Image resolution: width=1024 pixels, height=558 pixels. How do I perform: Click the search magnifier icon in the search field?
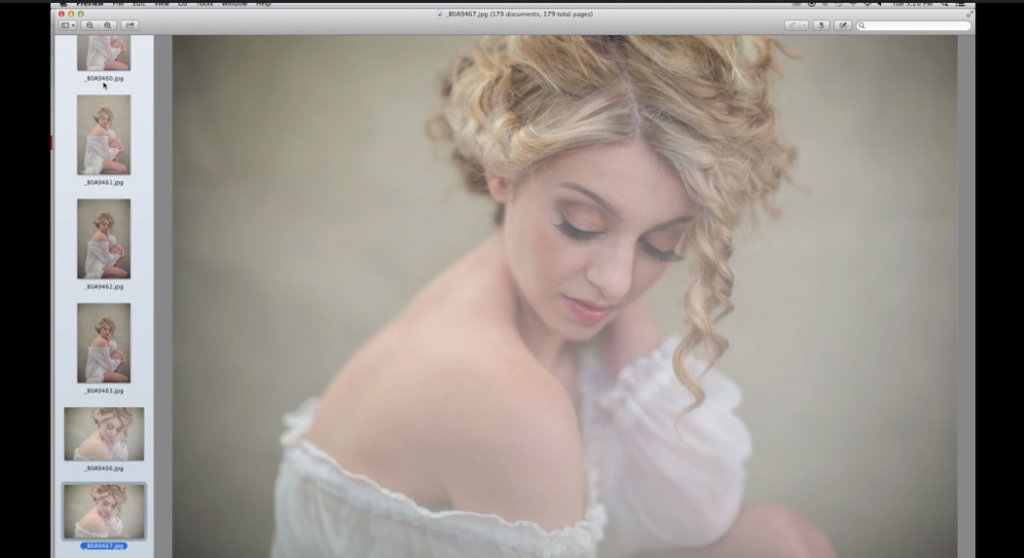click(862, 25)
